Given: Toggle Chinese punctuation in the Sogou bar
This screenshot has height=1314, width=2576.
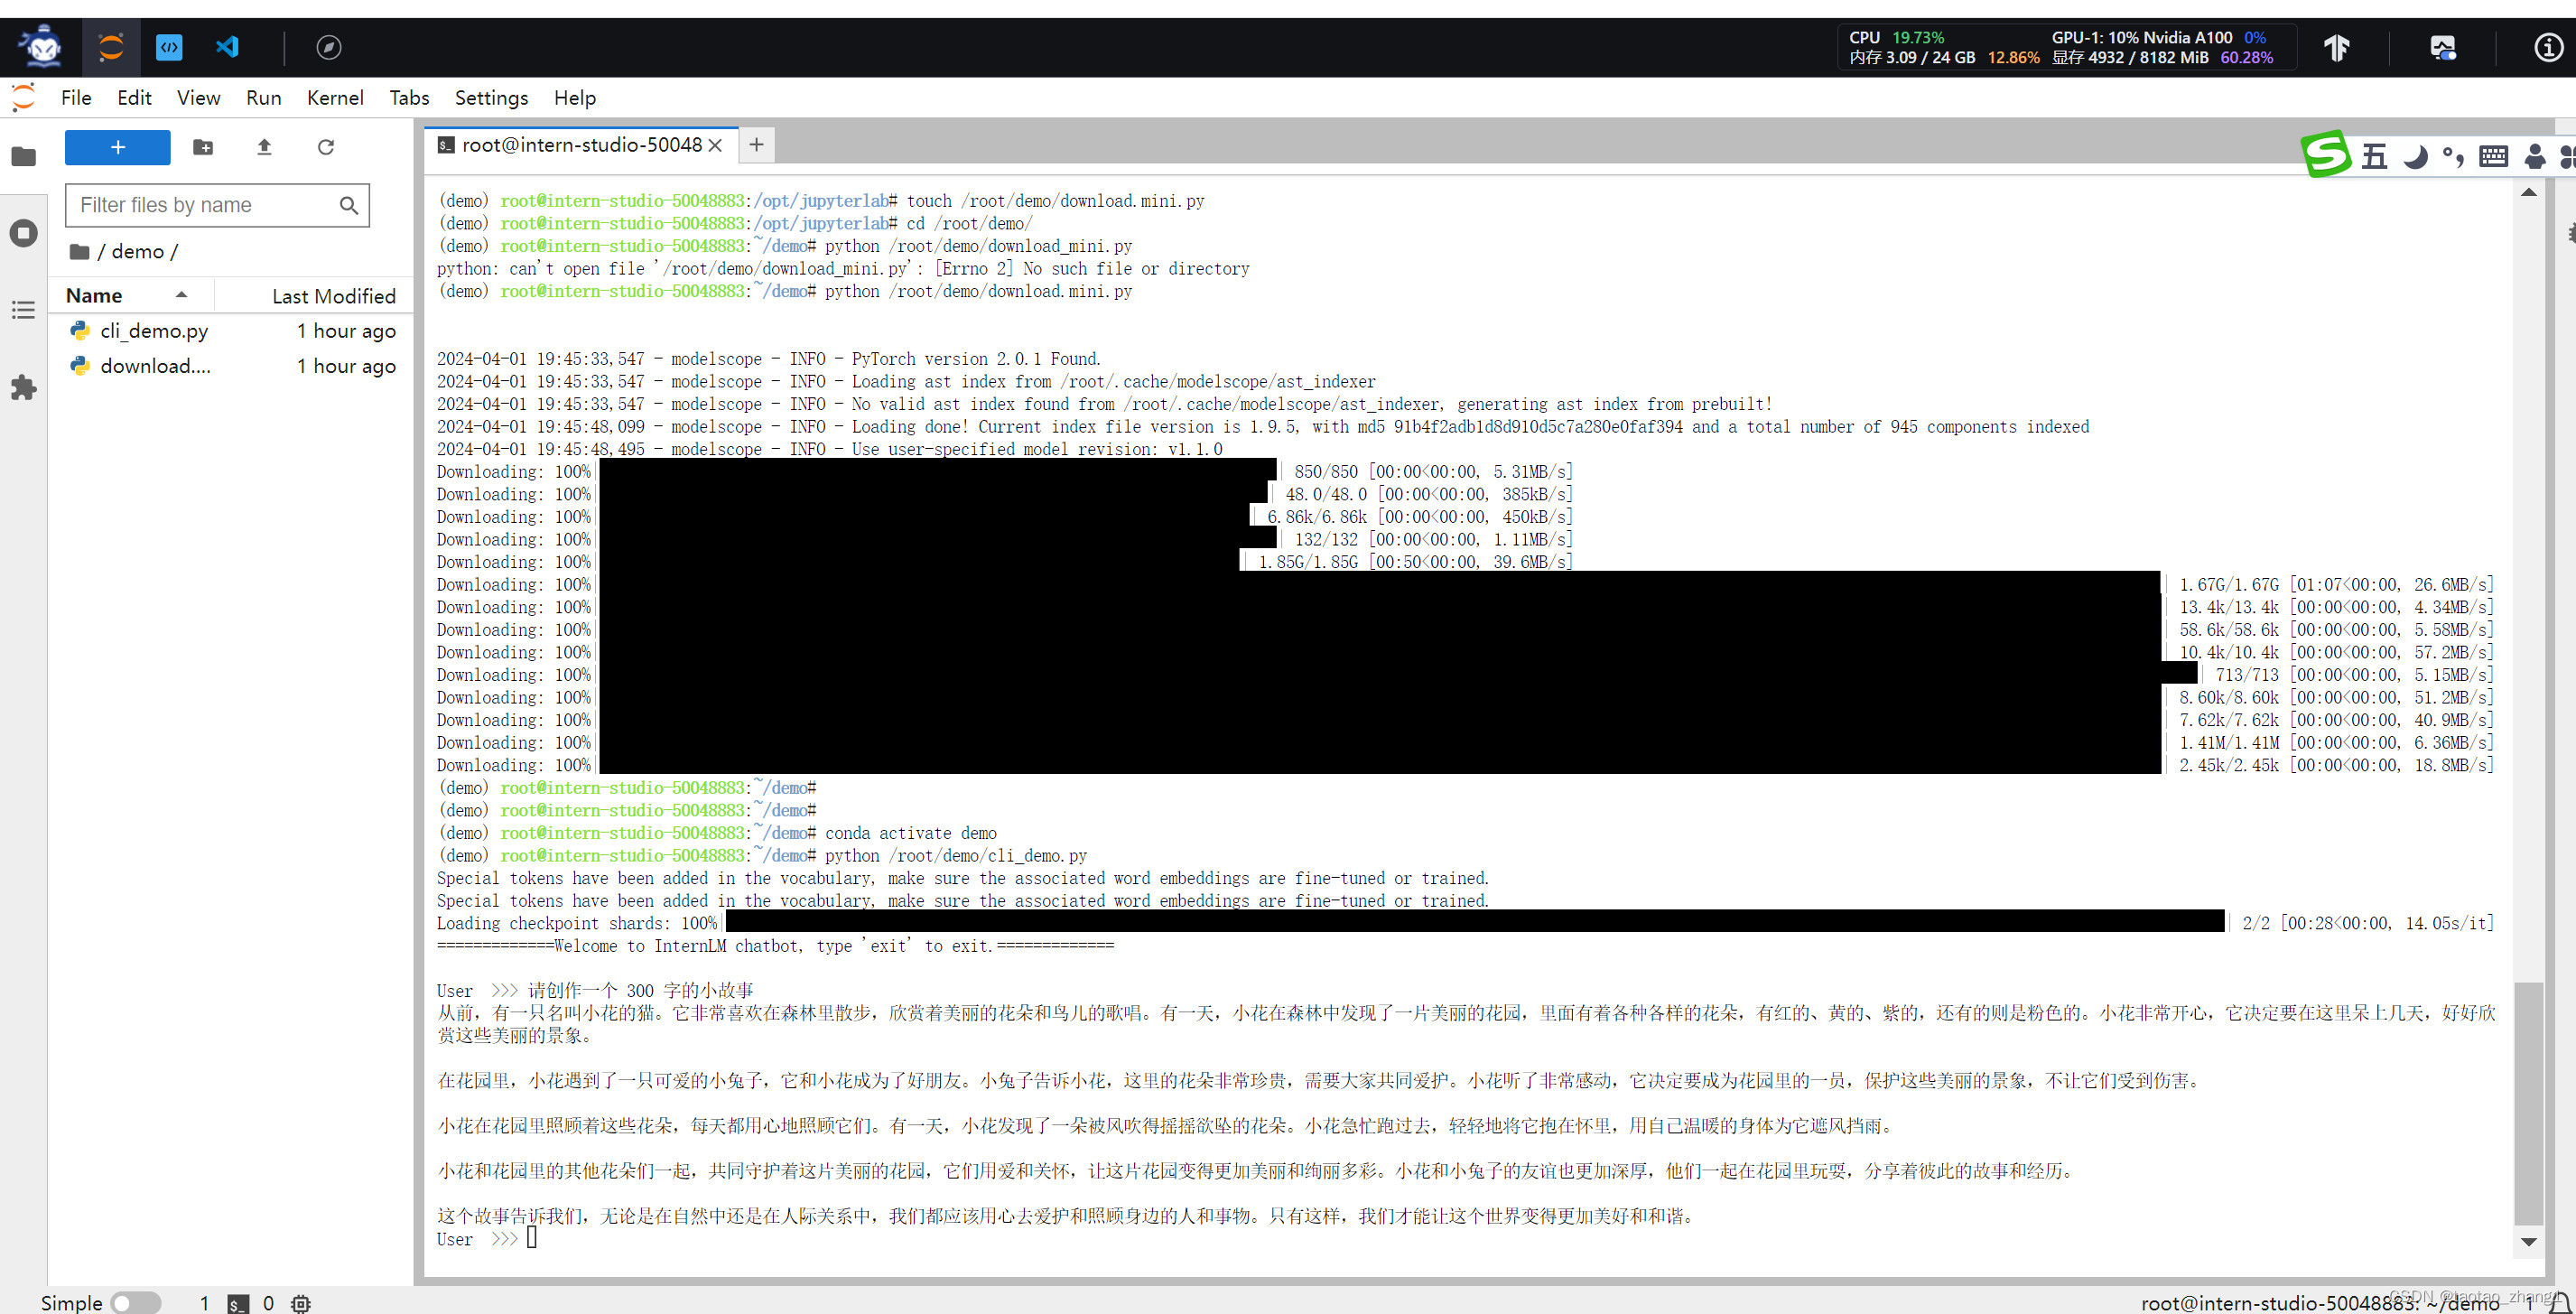Looking at the screenshot, I should click(2452, 157).
